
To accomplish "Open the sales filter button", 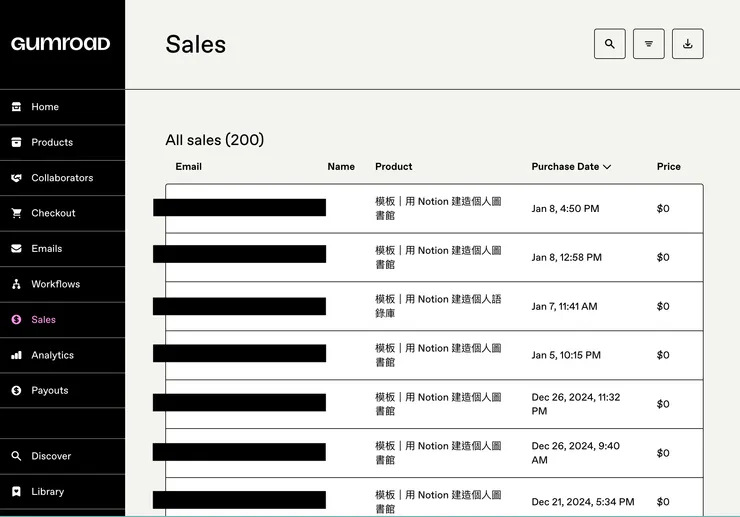I will pyautogui.click(x=649, y=44).
